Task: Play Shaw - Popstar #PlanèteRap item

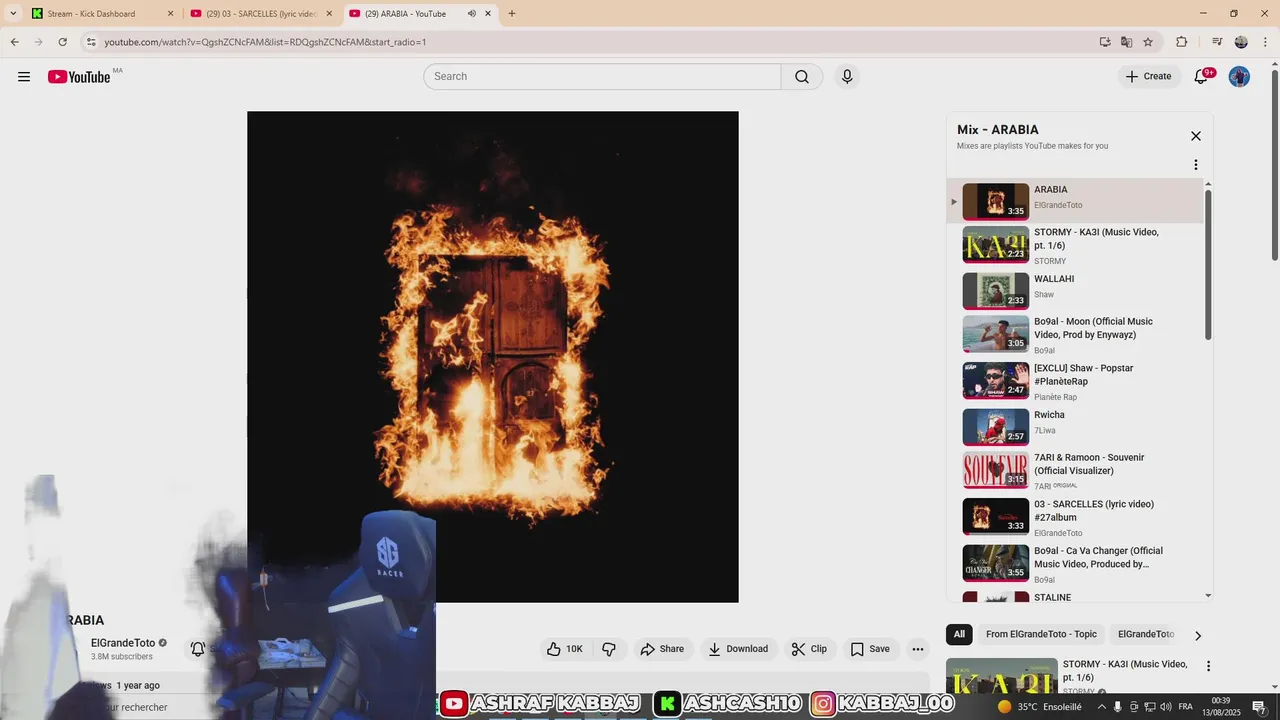Action: [x=1076, y=381]
